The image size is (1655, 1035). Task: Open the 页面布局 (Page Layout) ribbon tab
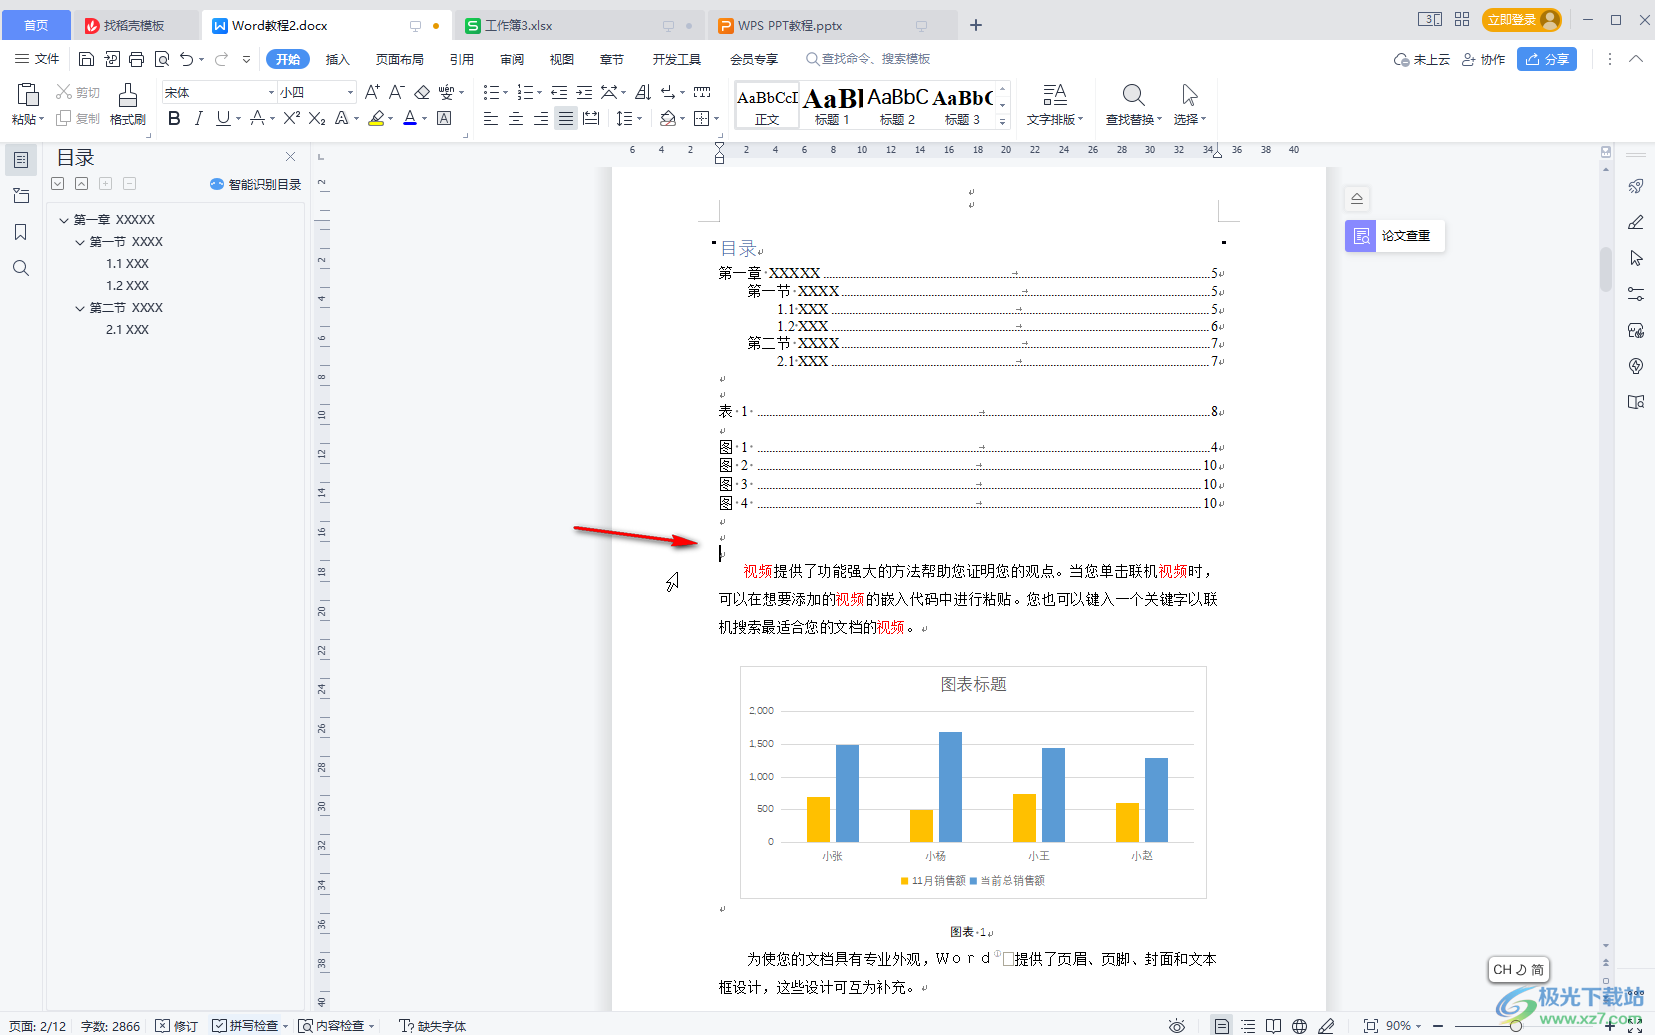point(400,59)
